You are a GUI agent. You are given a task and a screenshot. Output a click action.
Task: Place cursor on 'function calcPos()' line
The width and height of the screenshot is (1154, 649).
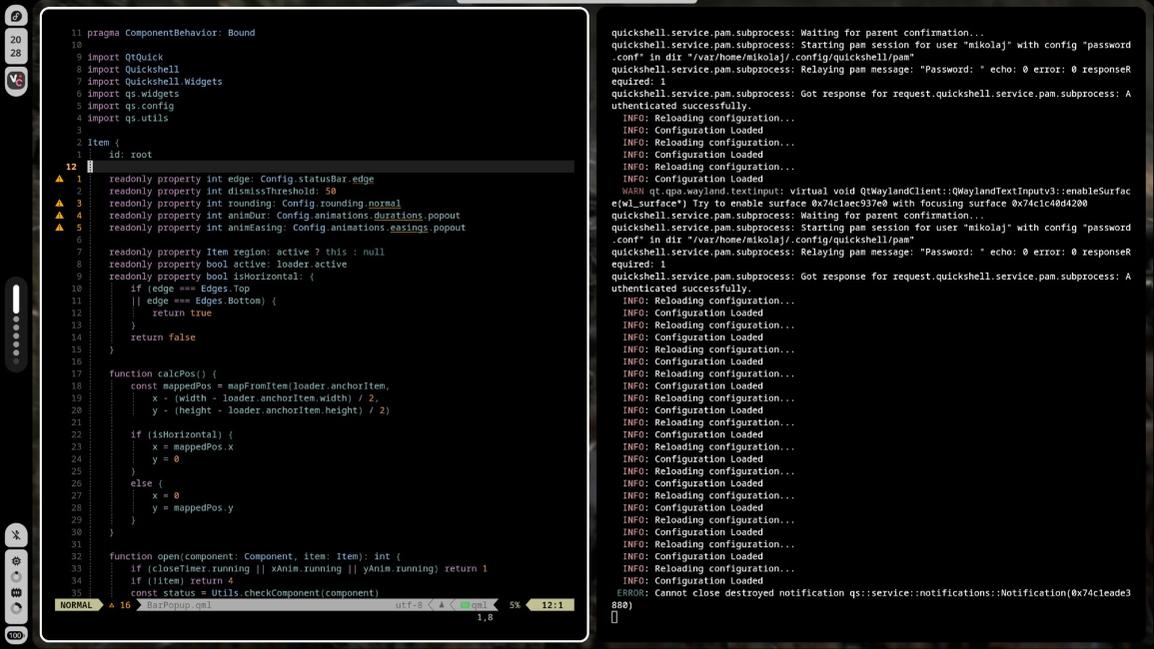(163, 374)
